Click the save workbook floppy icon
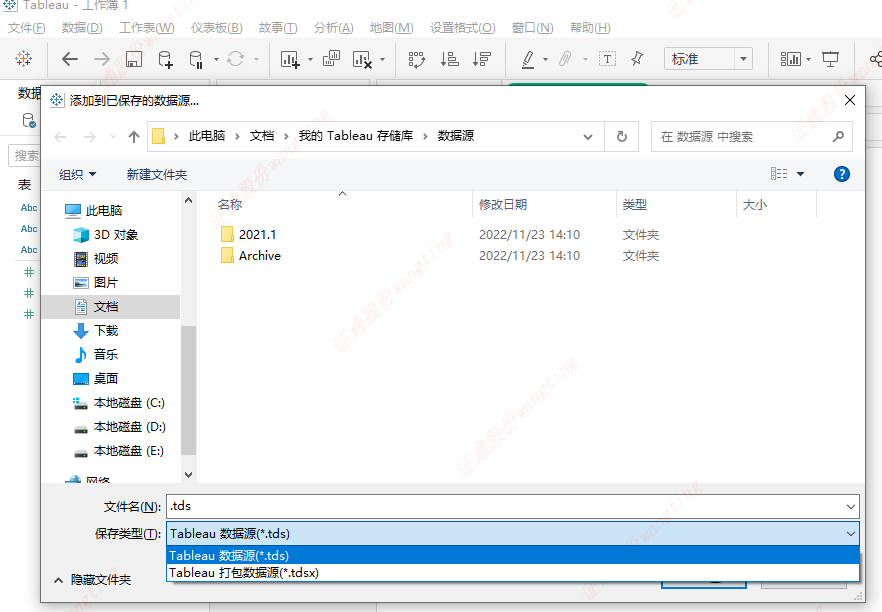The image size is (882, 612). pyautogui.click(x=134, y=58)
